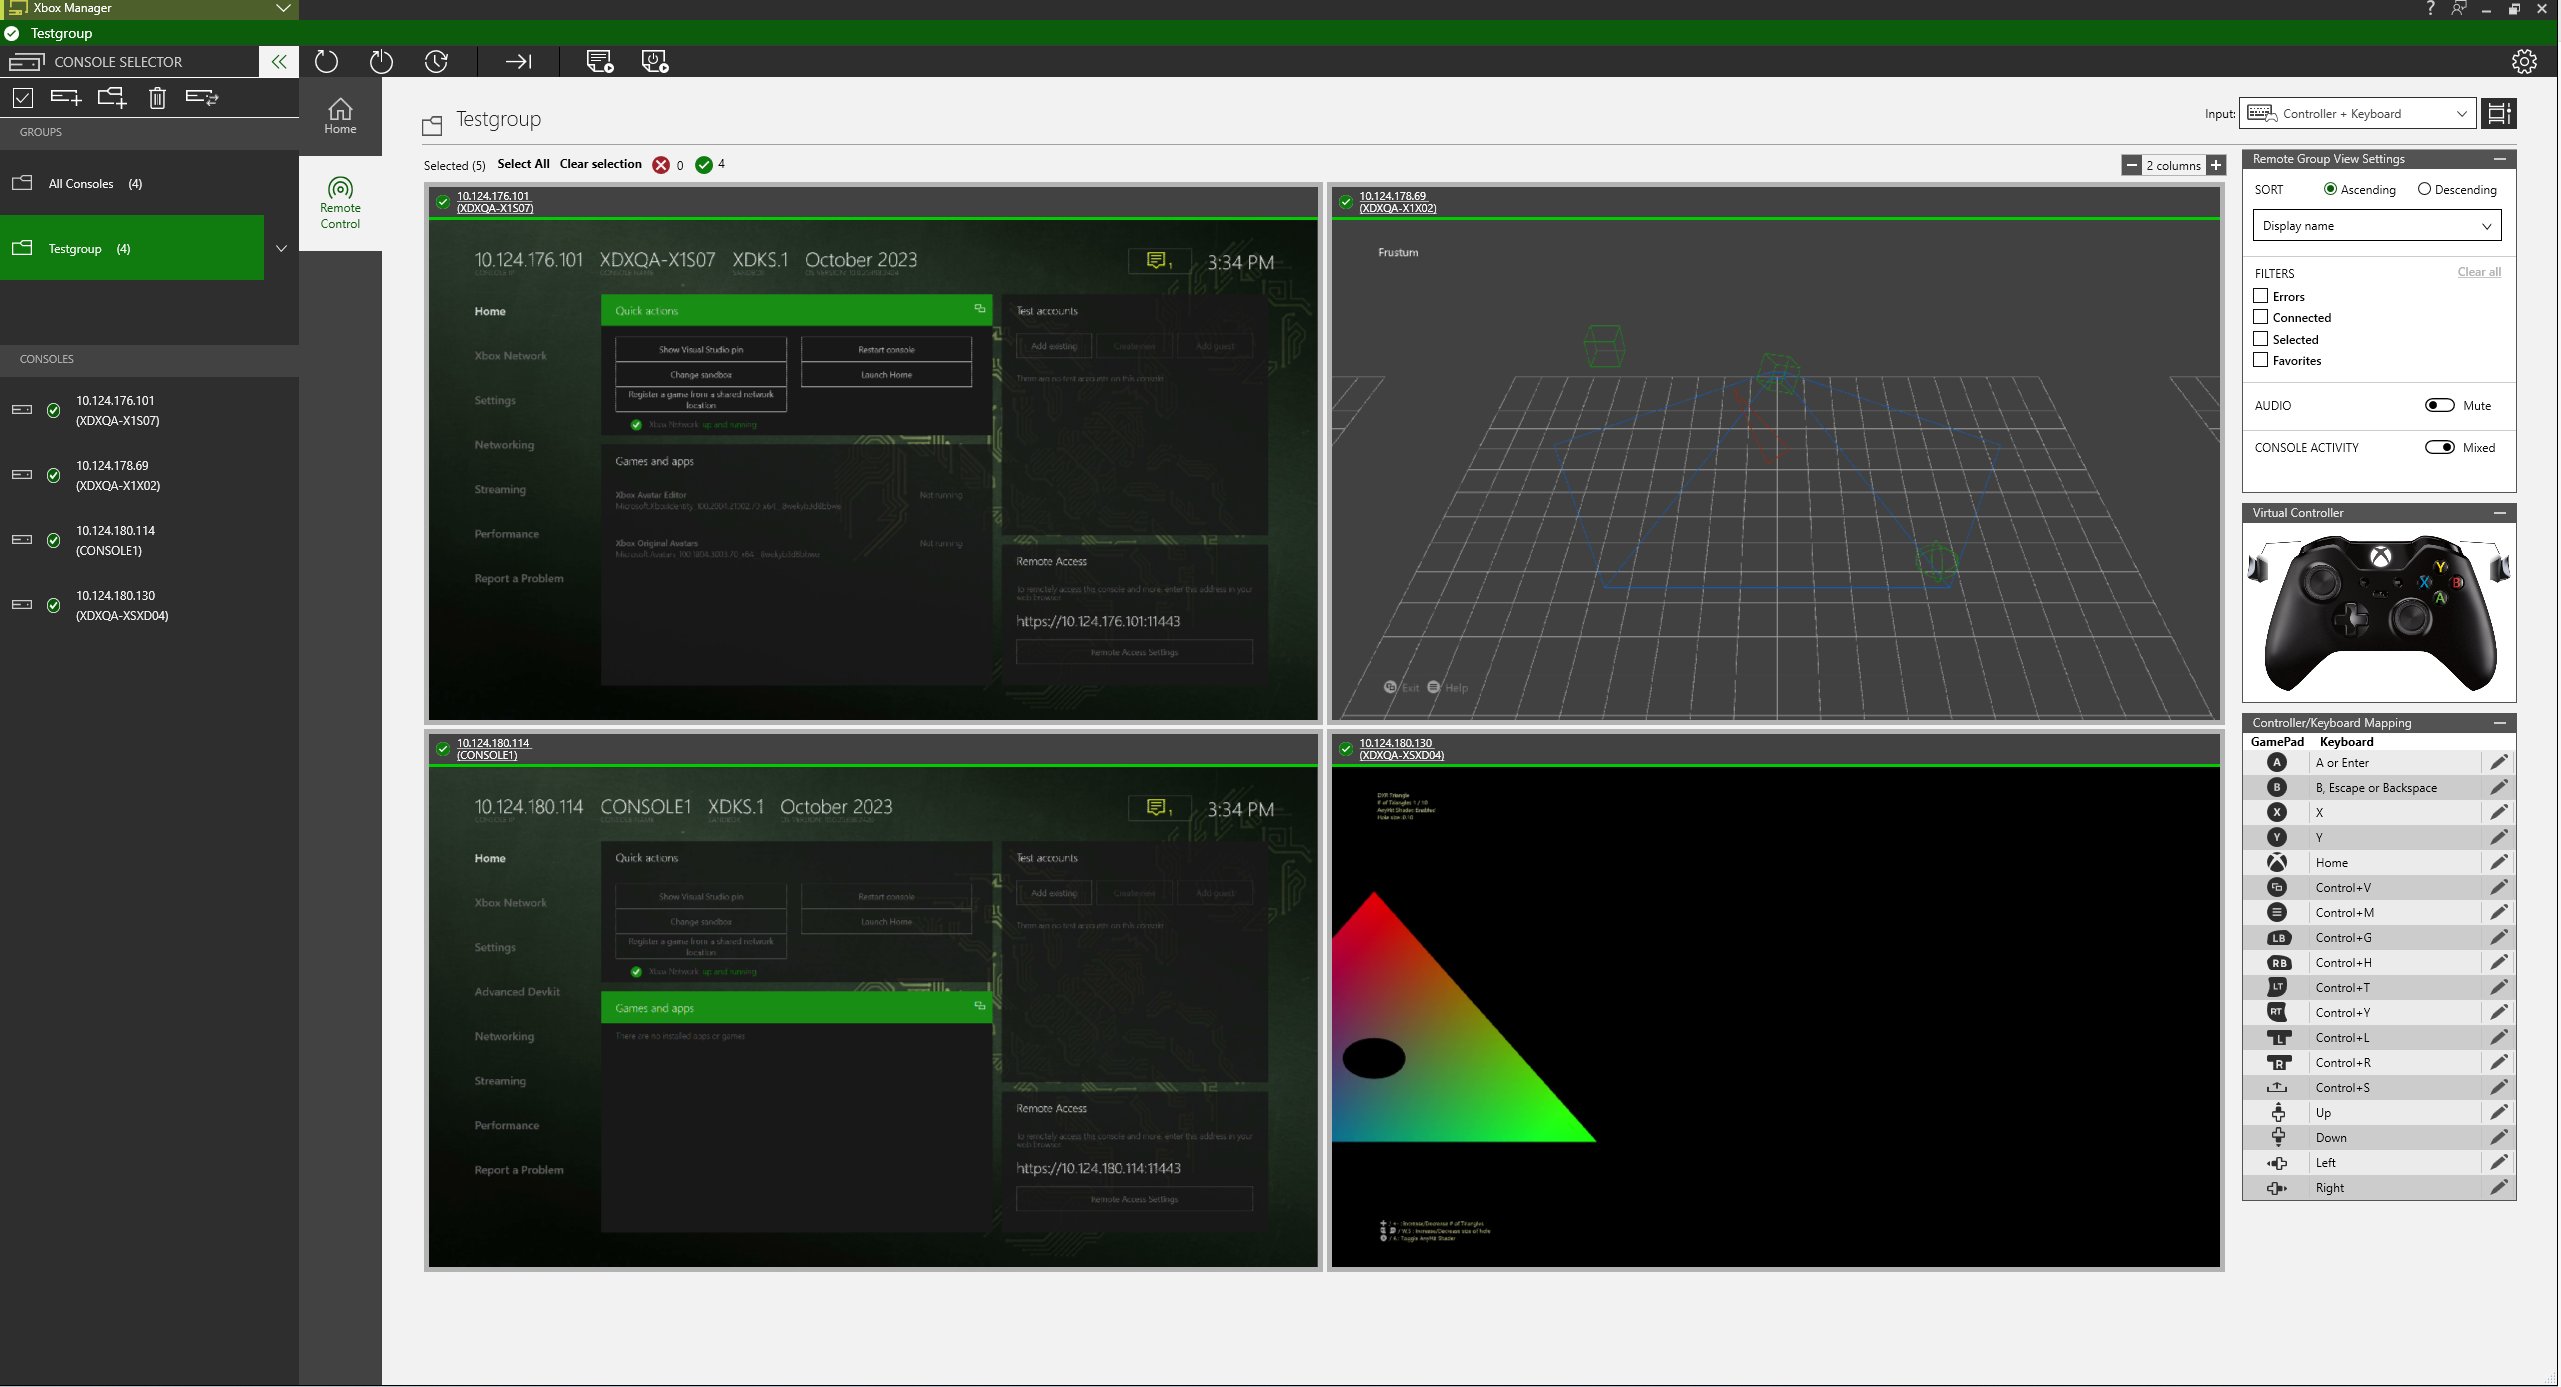Check the Selected filter checkbox

tap(2260, 339)
